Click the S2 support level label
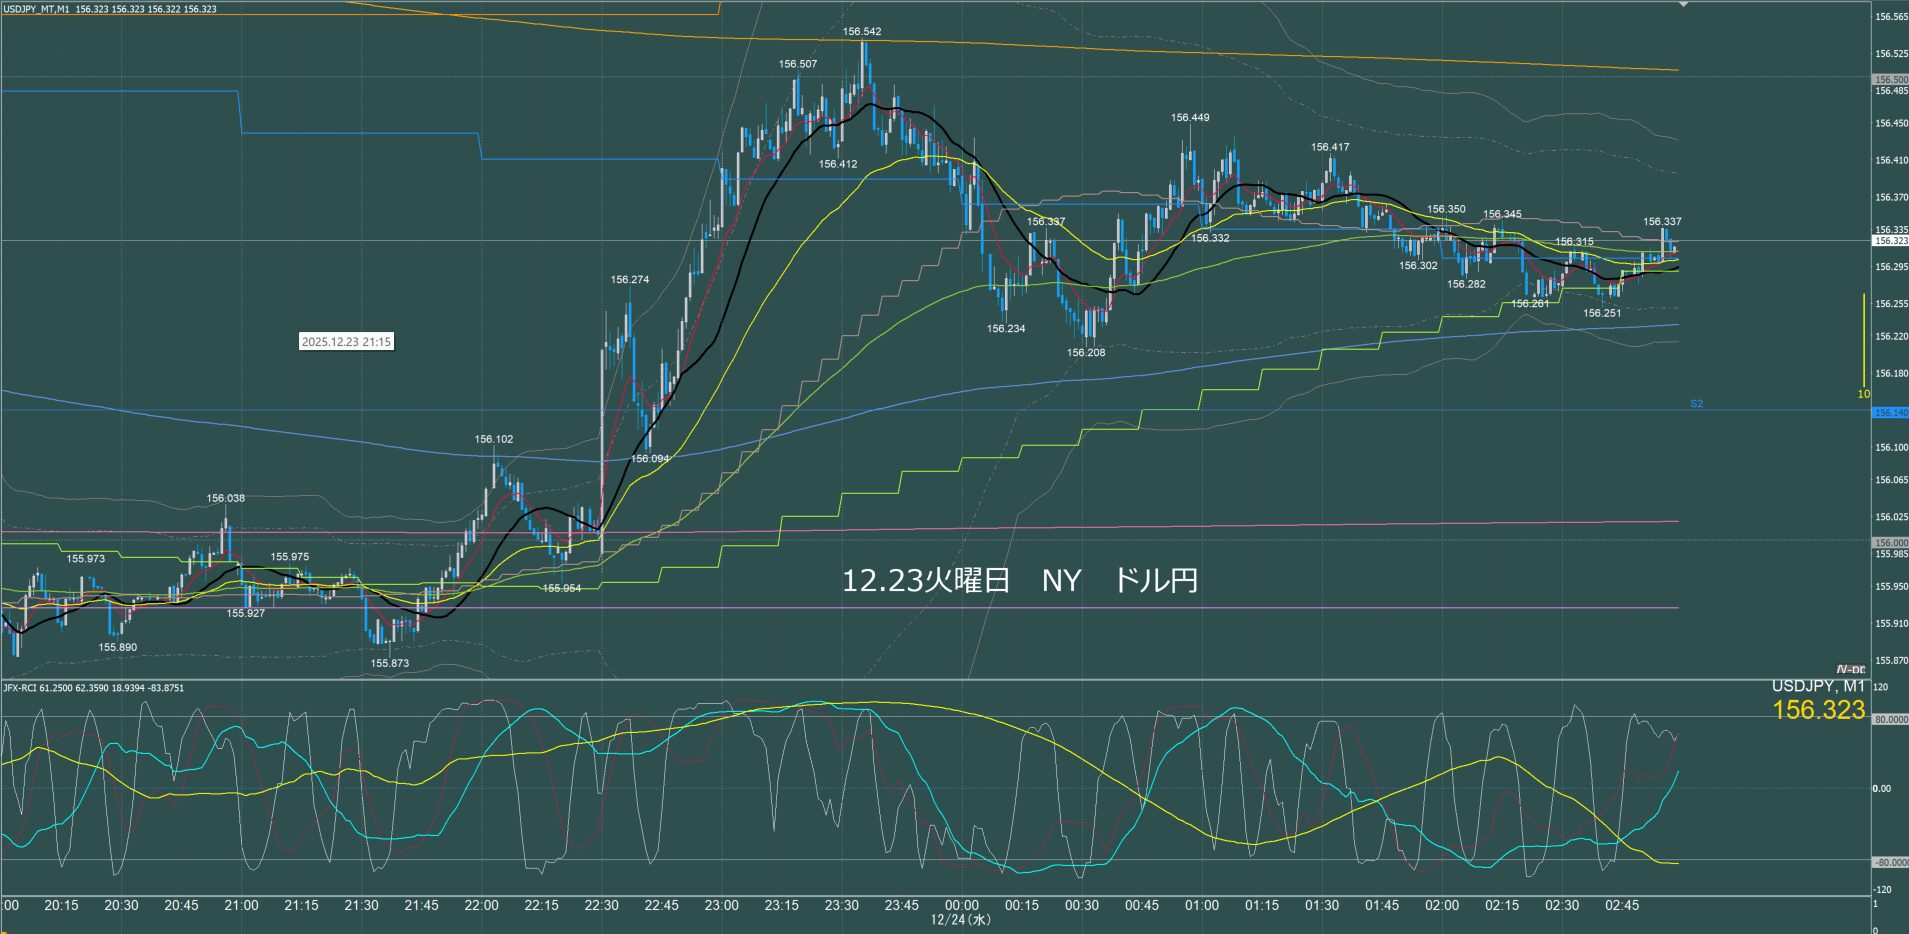Screen dimensions: 1909x934 (x=1696, y=404)
